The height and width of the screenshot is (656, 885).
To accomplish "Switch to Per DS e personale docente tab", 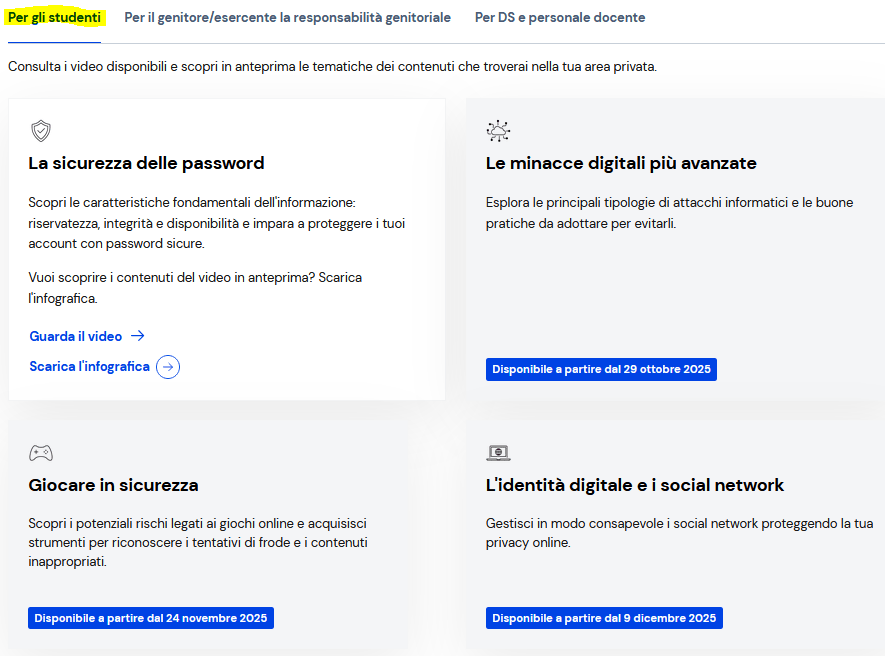I will 559,18.
